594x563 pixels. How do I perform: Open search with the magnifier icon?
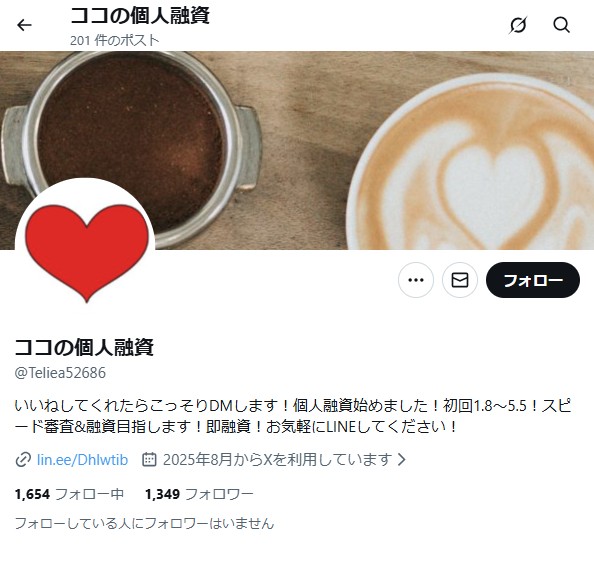[x=561, y=25]
